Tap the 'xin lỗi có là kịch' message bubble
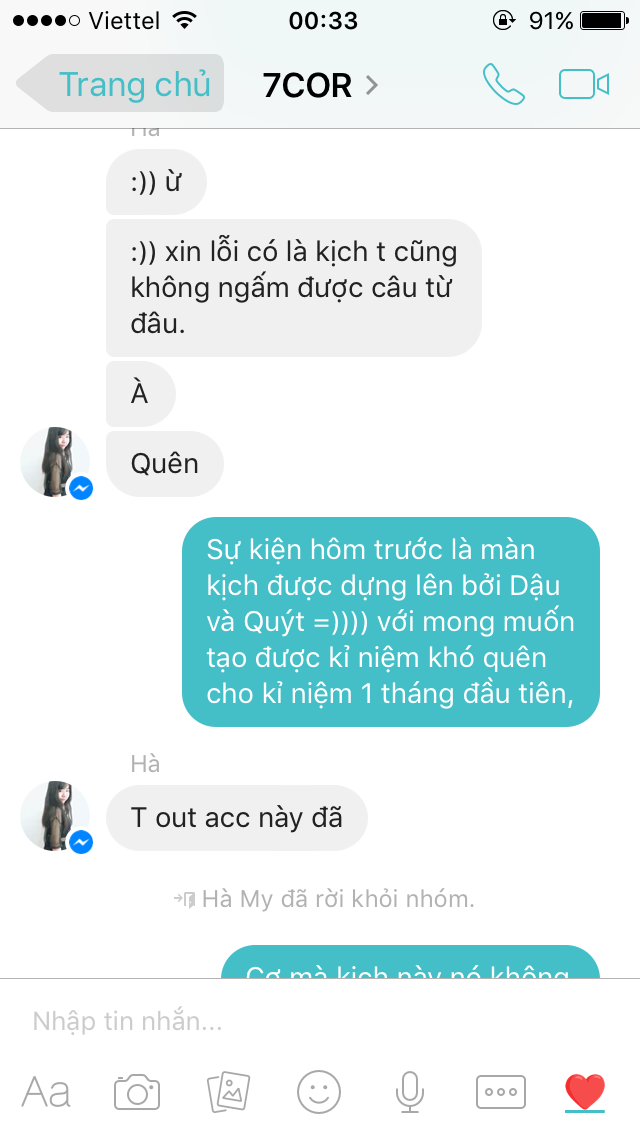 click(x=294, y=288)
